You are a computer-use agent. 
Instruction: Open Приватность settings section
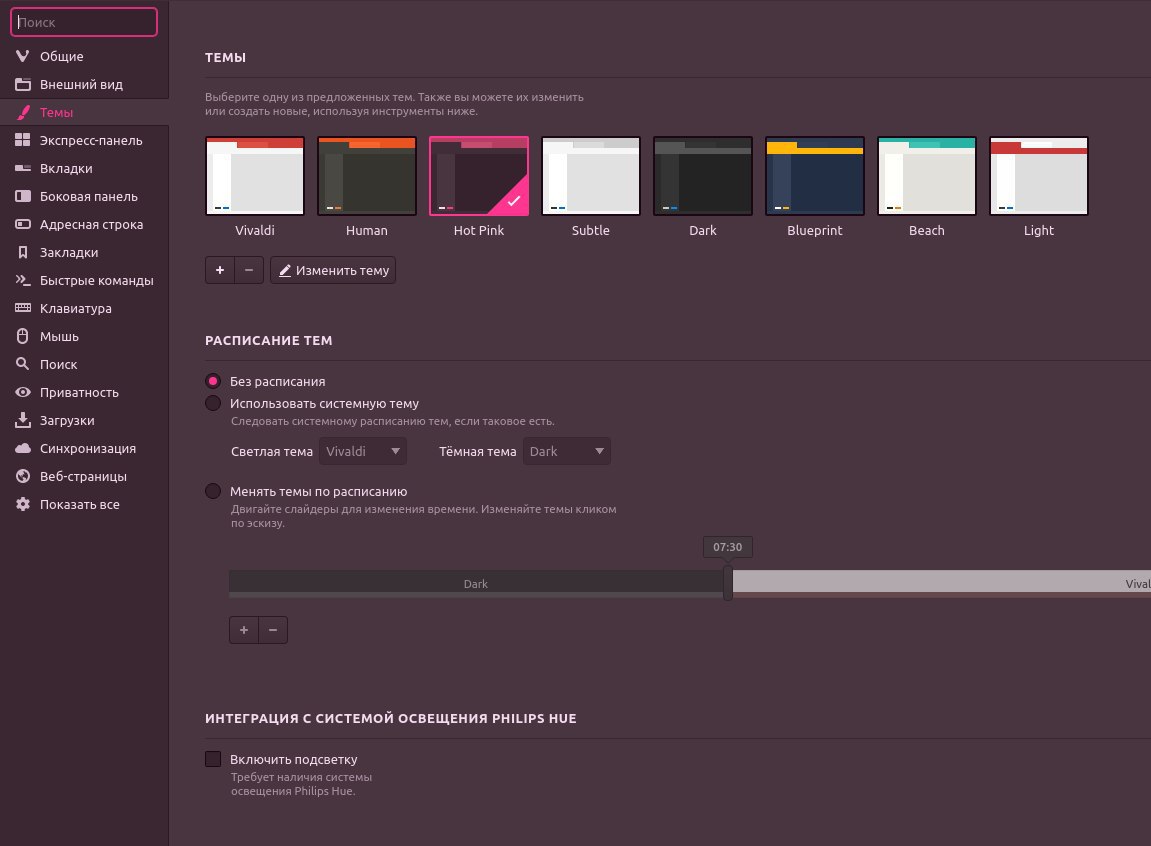point(84,392)
